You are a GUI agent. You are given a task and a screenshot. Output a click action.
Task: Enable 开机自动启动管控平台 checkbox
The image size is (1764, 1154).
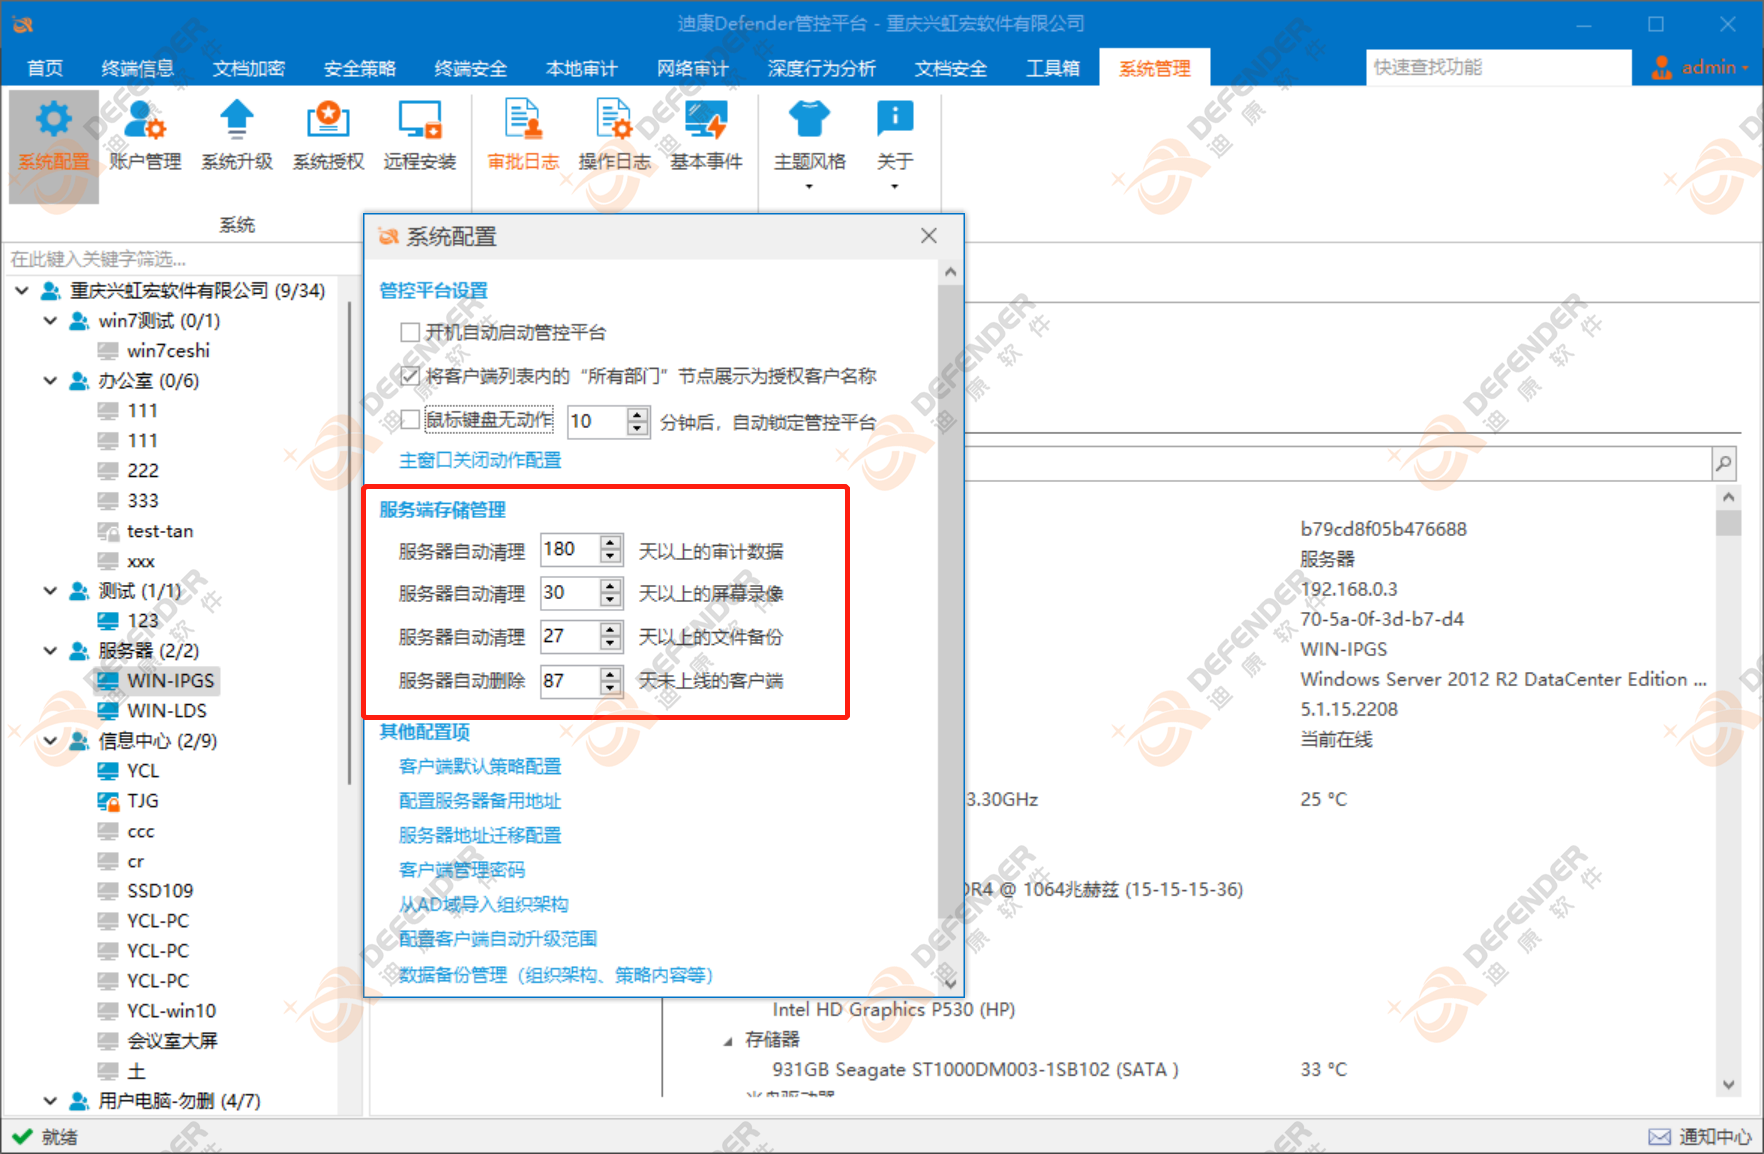[x=410, y=332]
